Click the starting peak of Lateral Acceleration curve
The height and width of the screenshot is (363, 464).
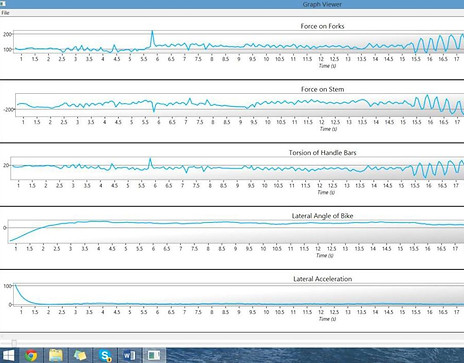15,285
